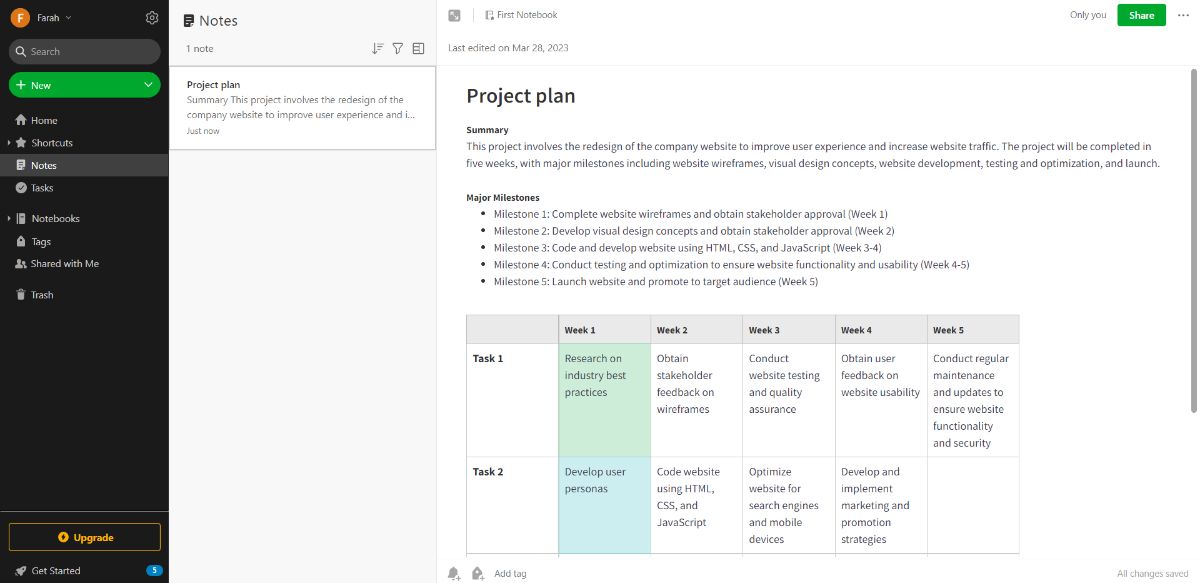Share the note with the green button

click(1141, 15)
